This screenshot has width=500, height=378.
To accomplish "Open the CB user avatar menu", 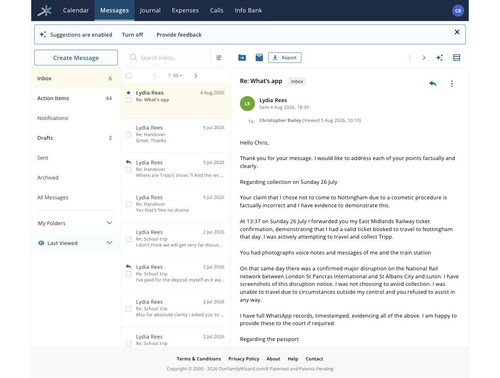I will click(458, 11).
